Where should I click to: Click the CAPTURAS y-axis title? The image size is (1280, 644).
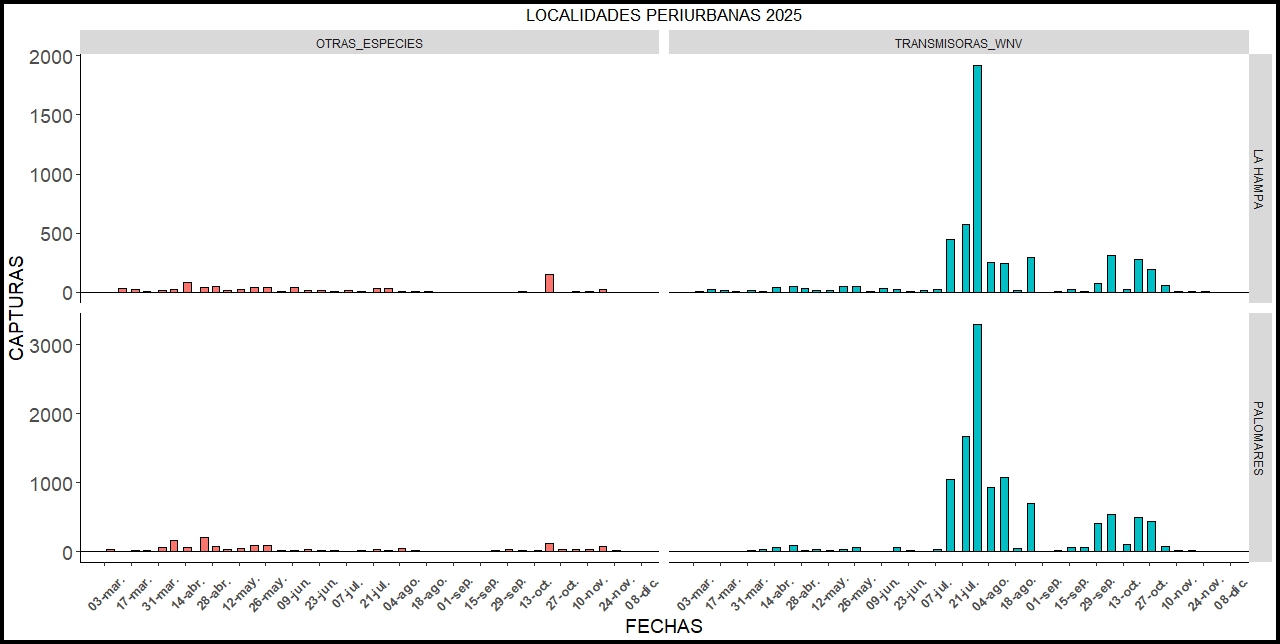click(x=17, y=308)
